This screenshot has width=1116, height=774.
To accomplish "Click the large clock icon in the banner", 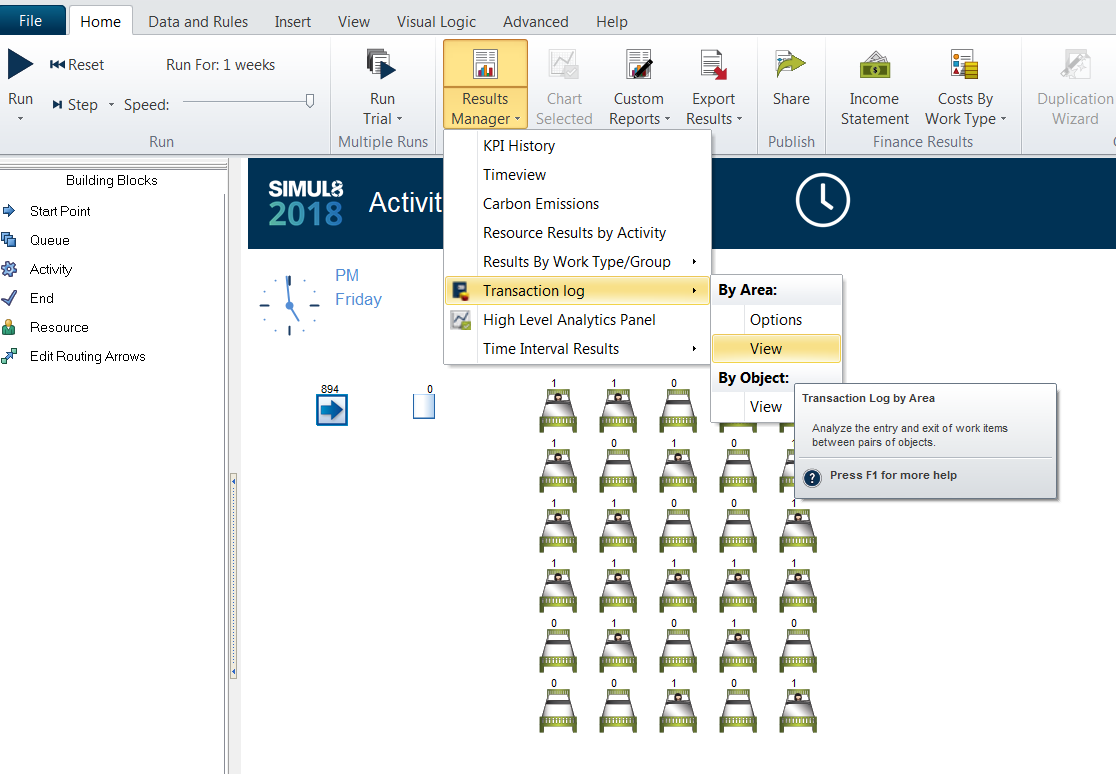I will click(x=822, y=201).
